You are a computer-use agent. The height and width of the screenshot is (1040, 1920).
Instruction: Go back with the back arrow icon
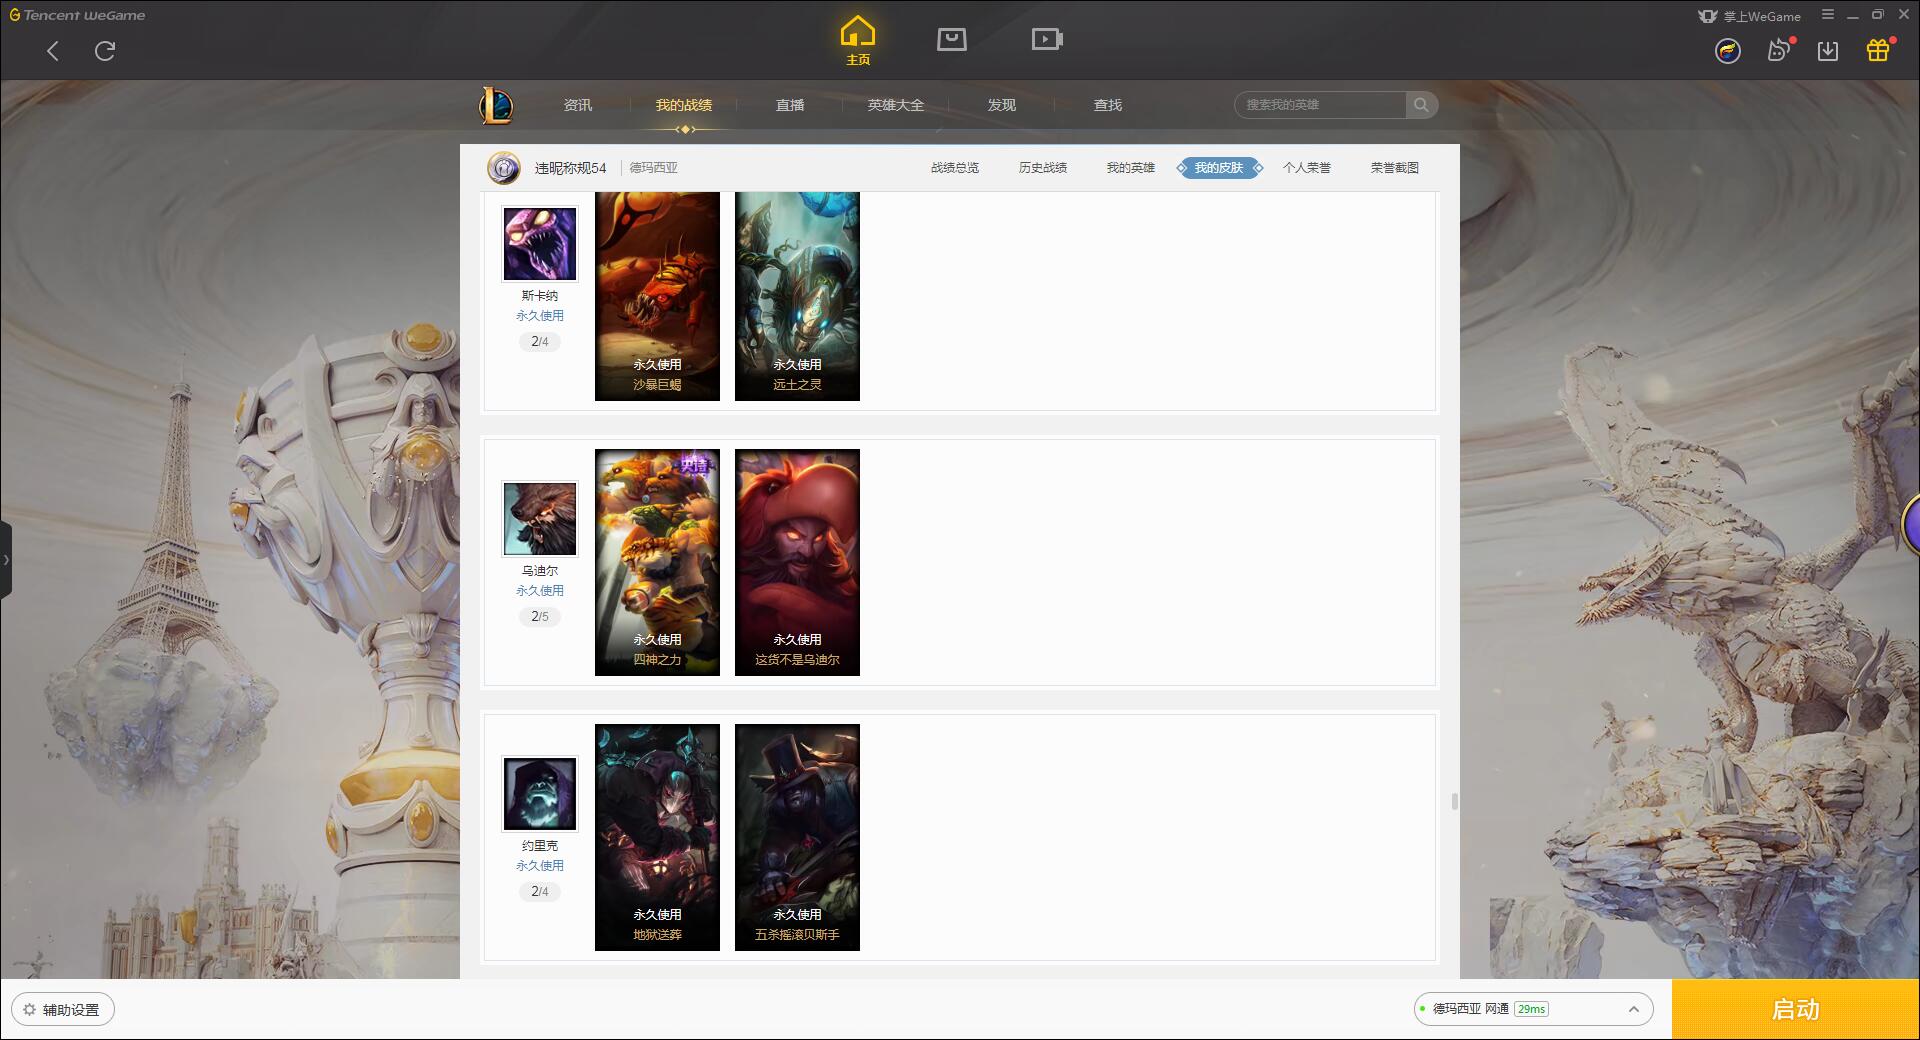coord(53,51)
